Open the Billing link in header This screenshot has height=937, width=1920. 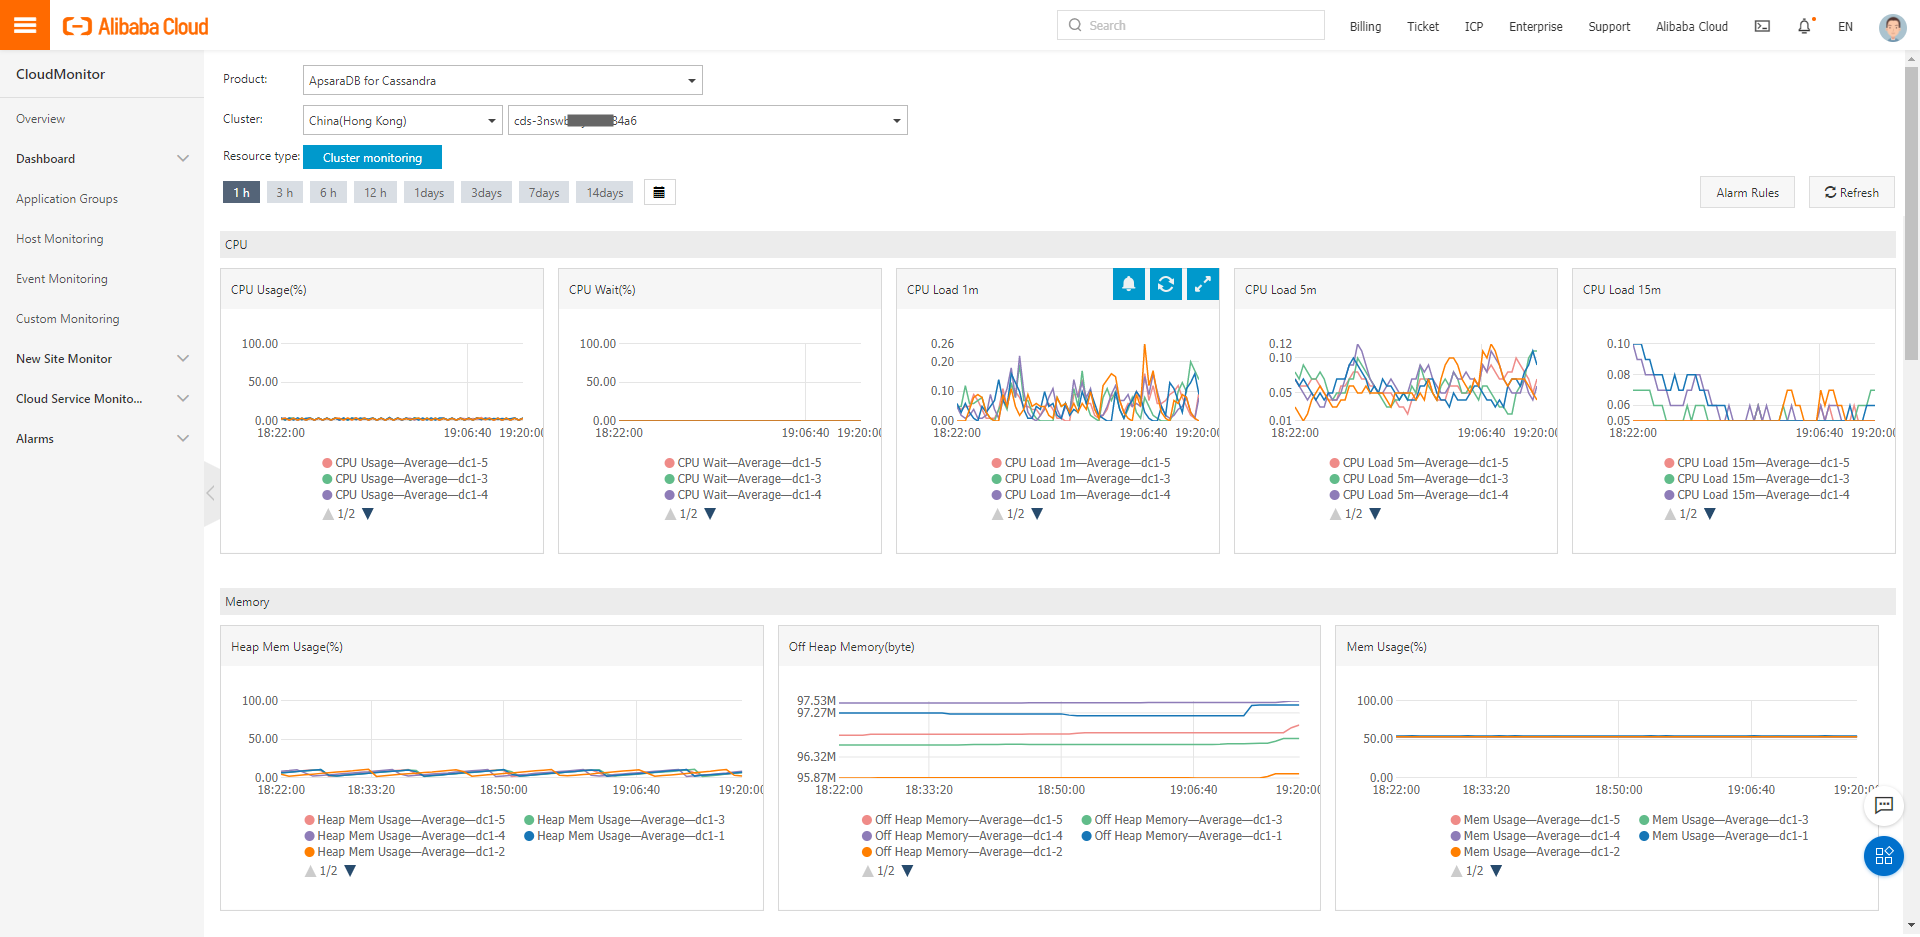pyautogui.click(x=1365, y=27)
